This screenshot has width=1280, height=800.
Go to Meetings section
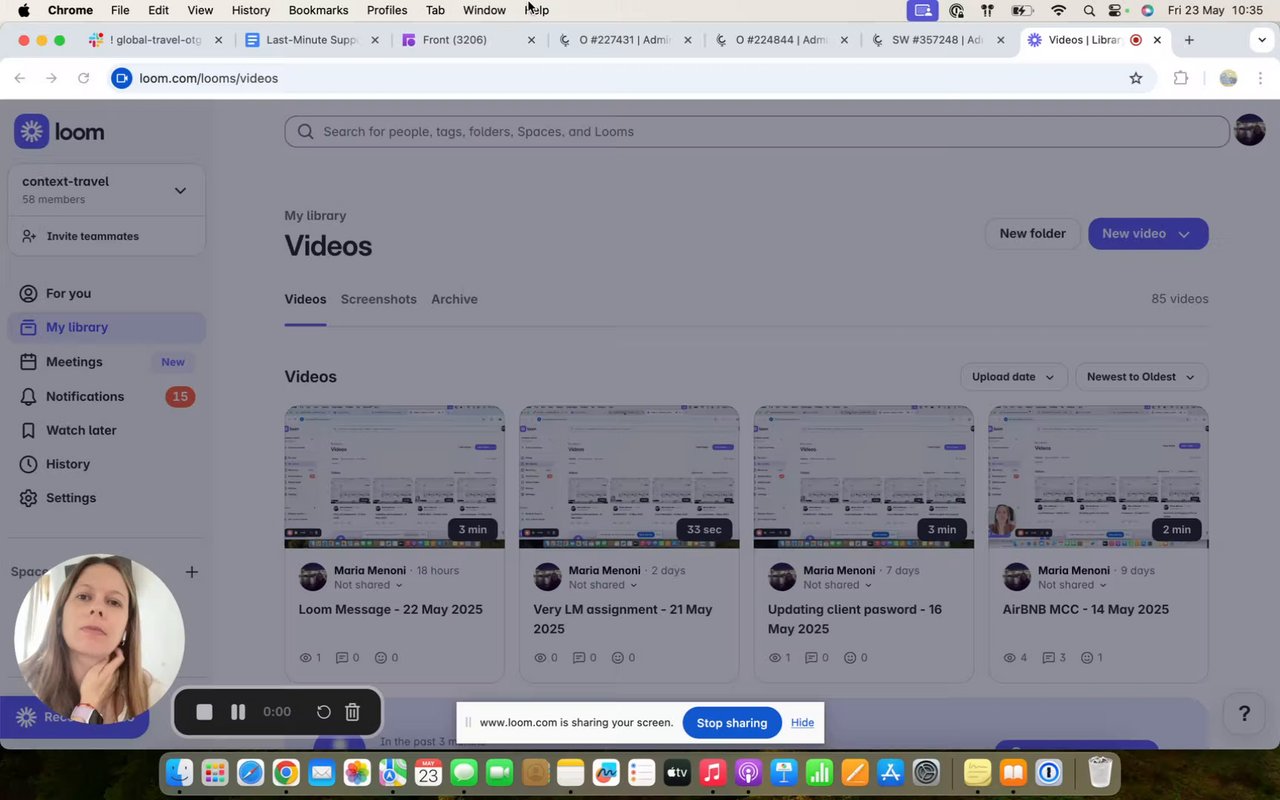click(x=74, y=361)
